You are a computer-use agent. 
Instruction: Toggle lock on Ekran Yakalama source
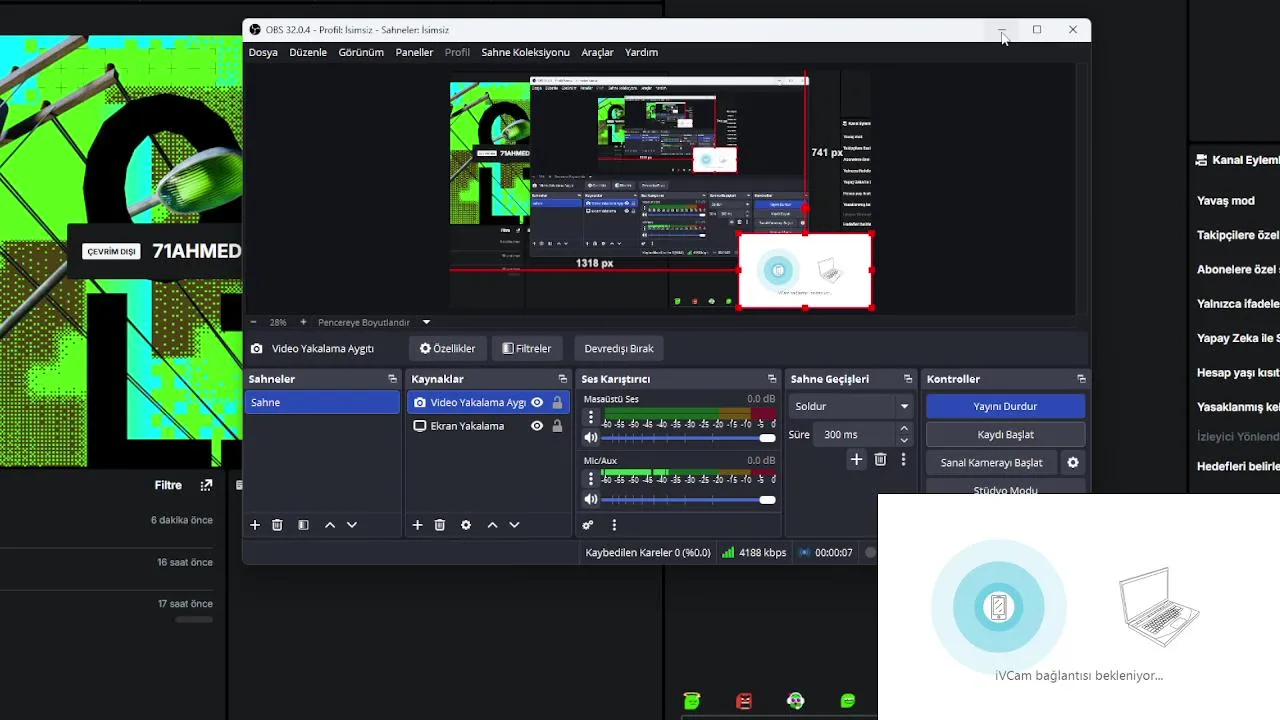(x=557, y=426)
